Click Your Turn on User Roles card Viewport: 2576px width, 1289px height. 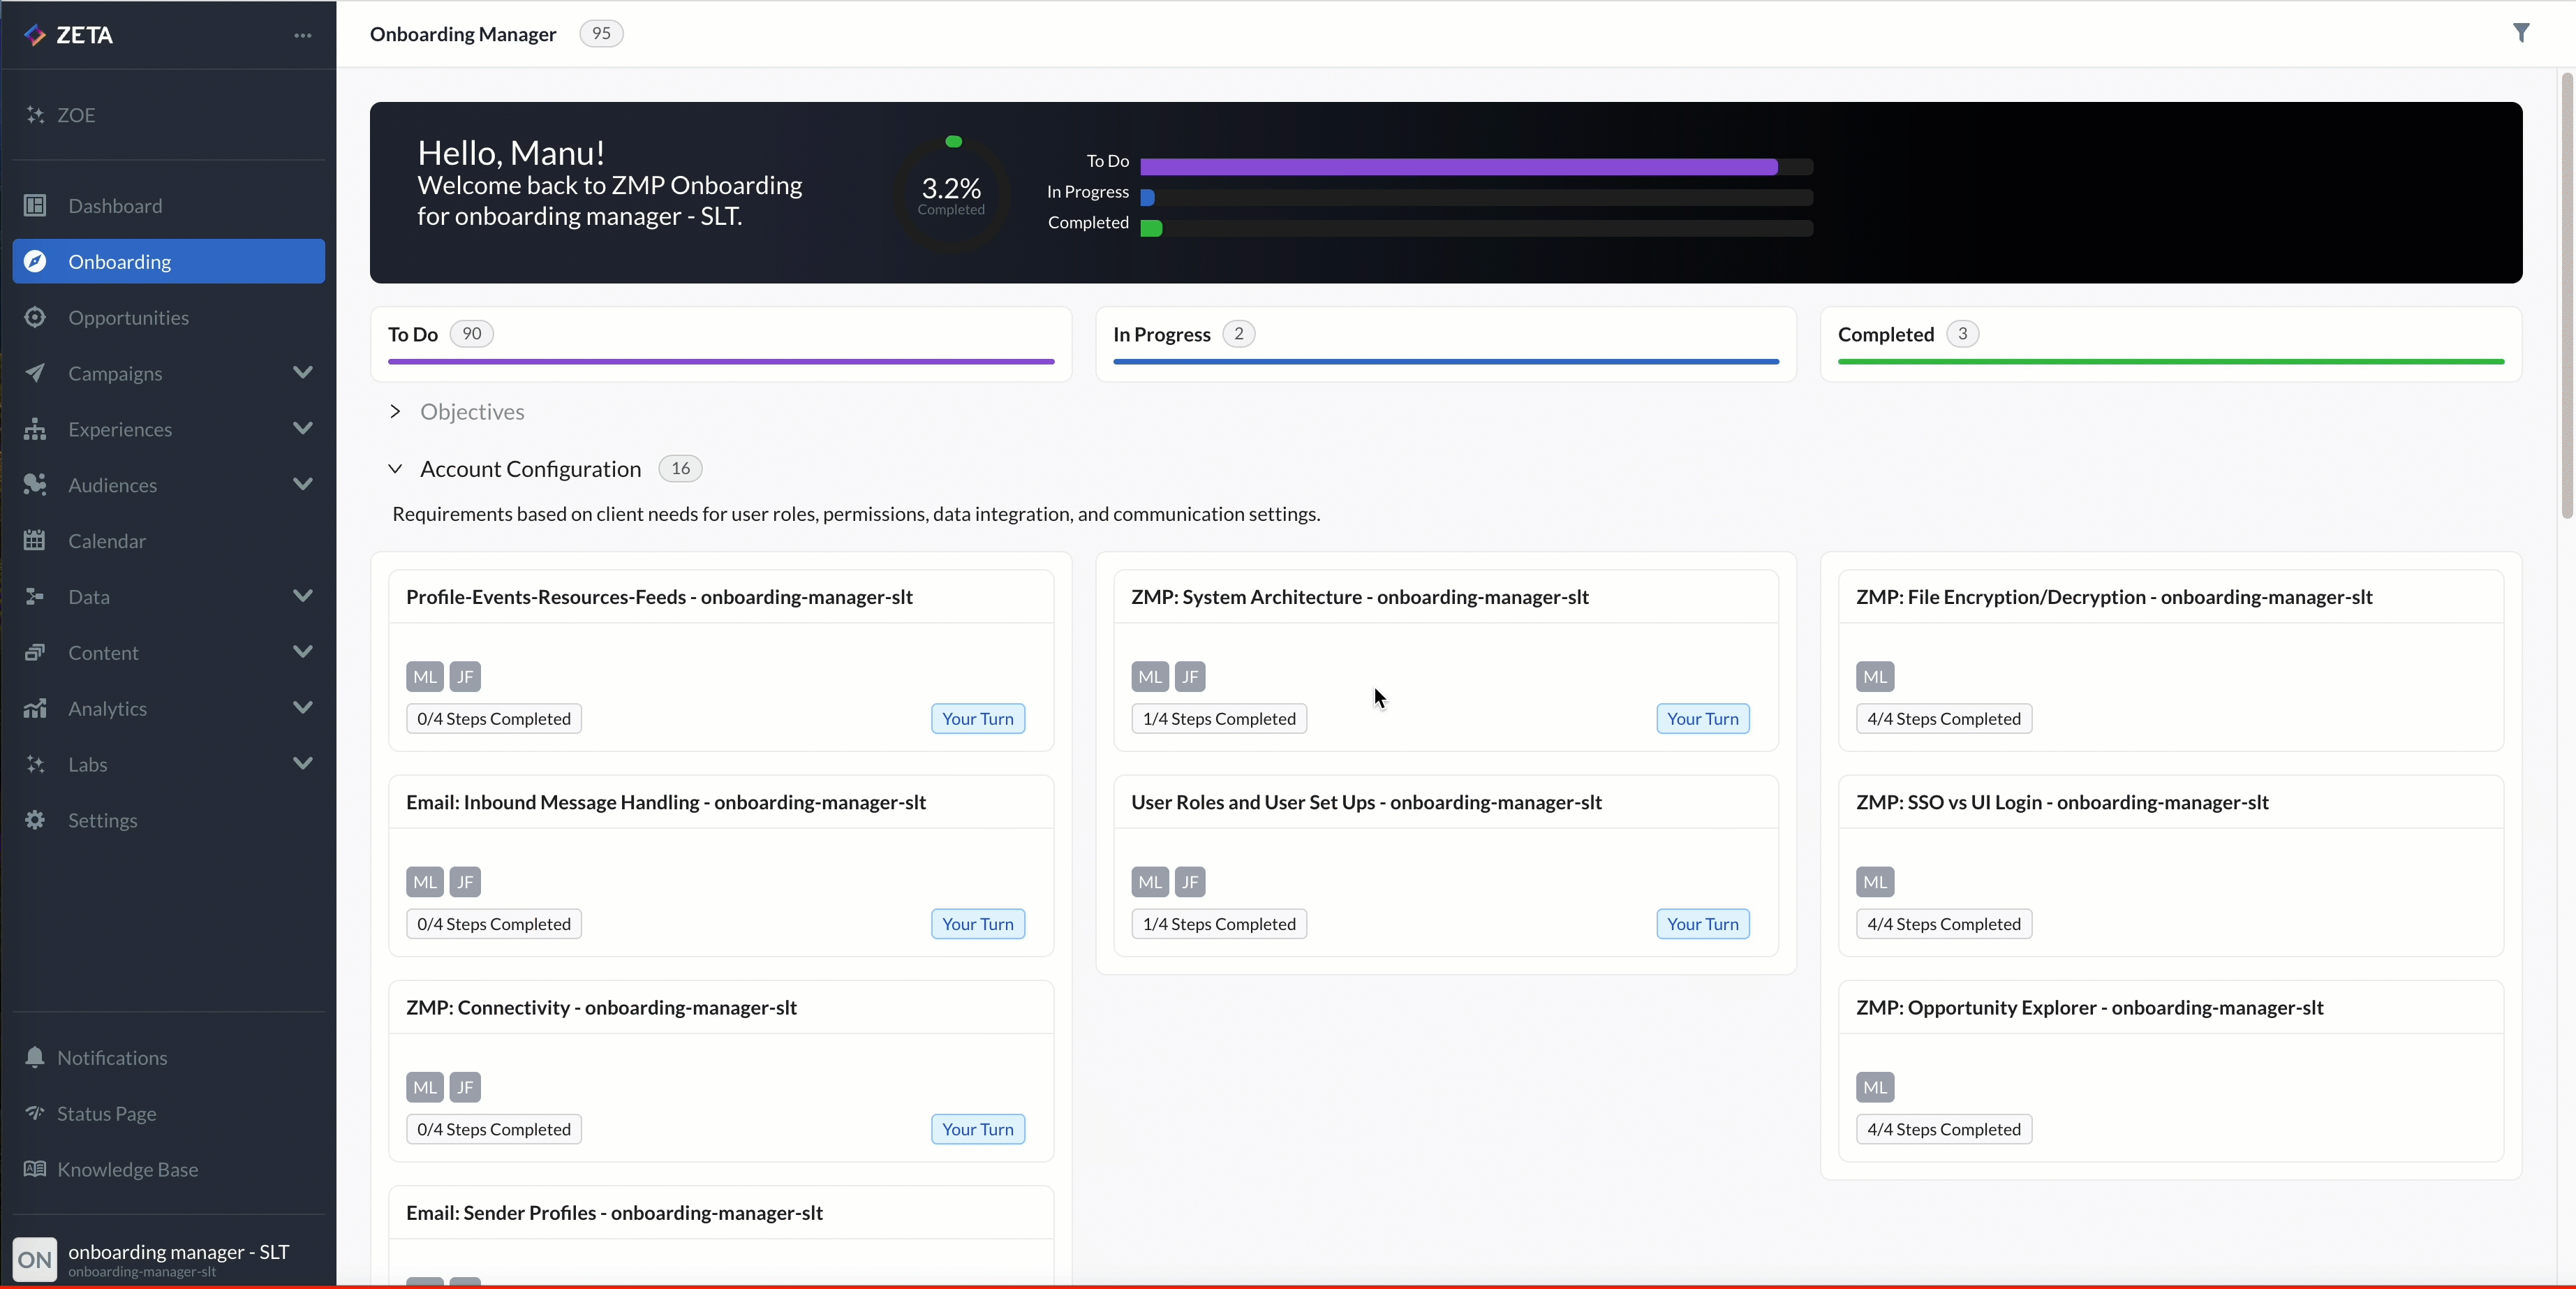tap(1702, 924)
